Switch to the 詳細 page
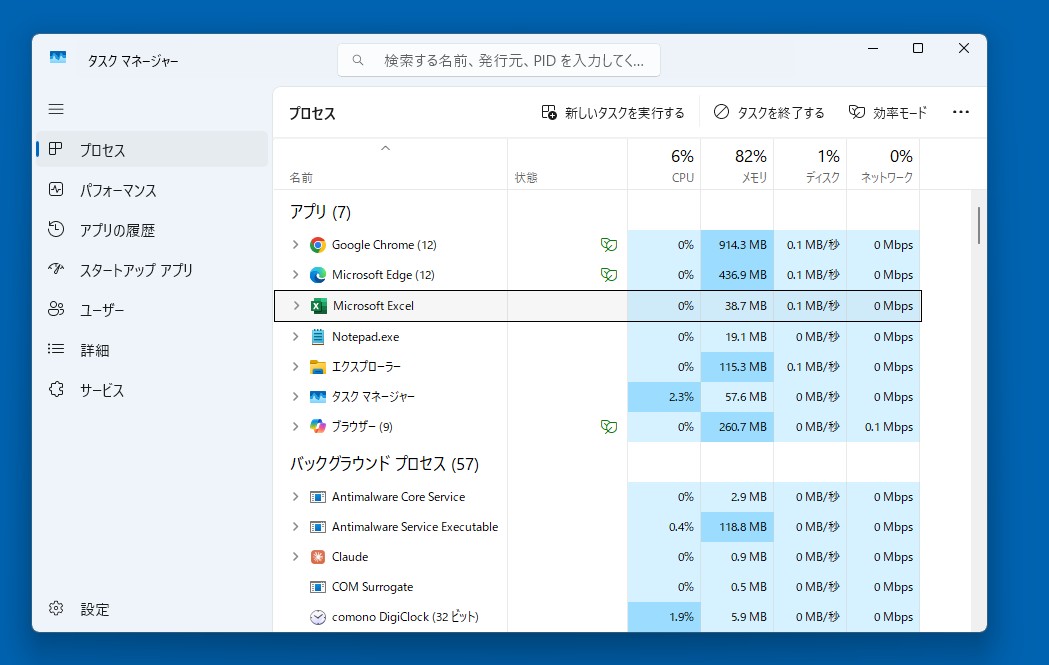 (x=153, y=350)
